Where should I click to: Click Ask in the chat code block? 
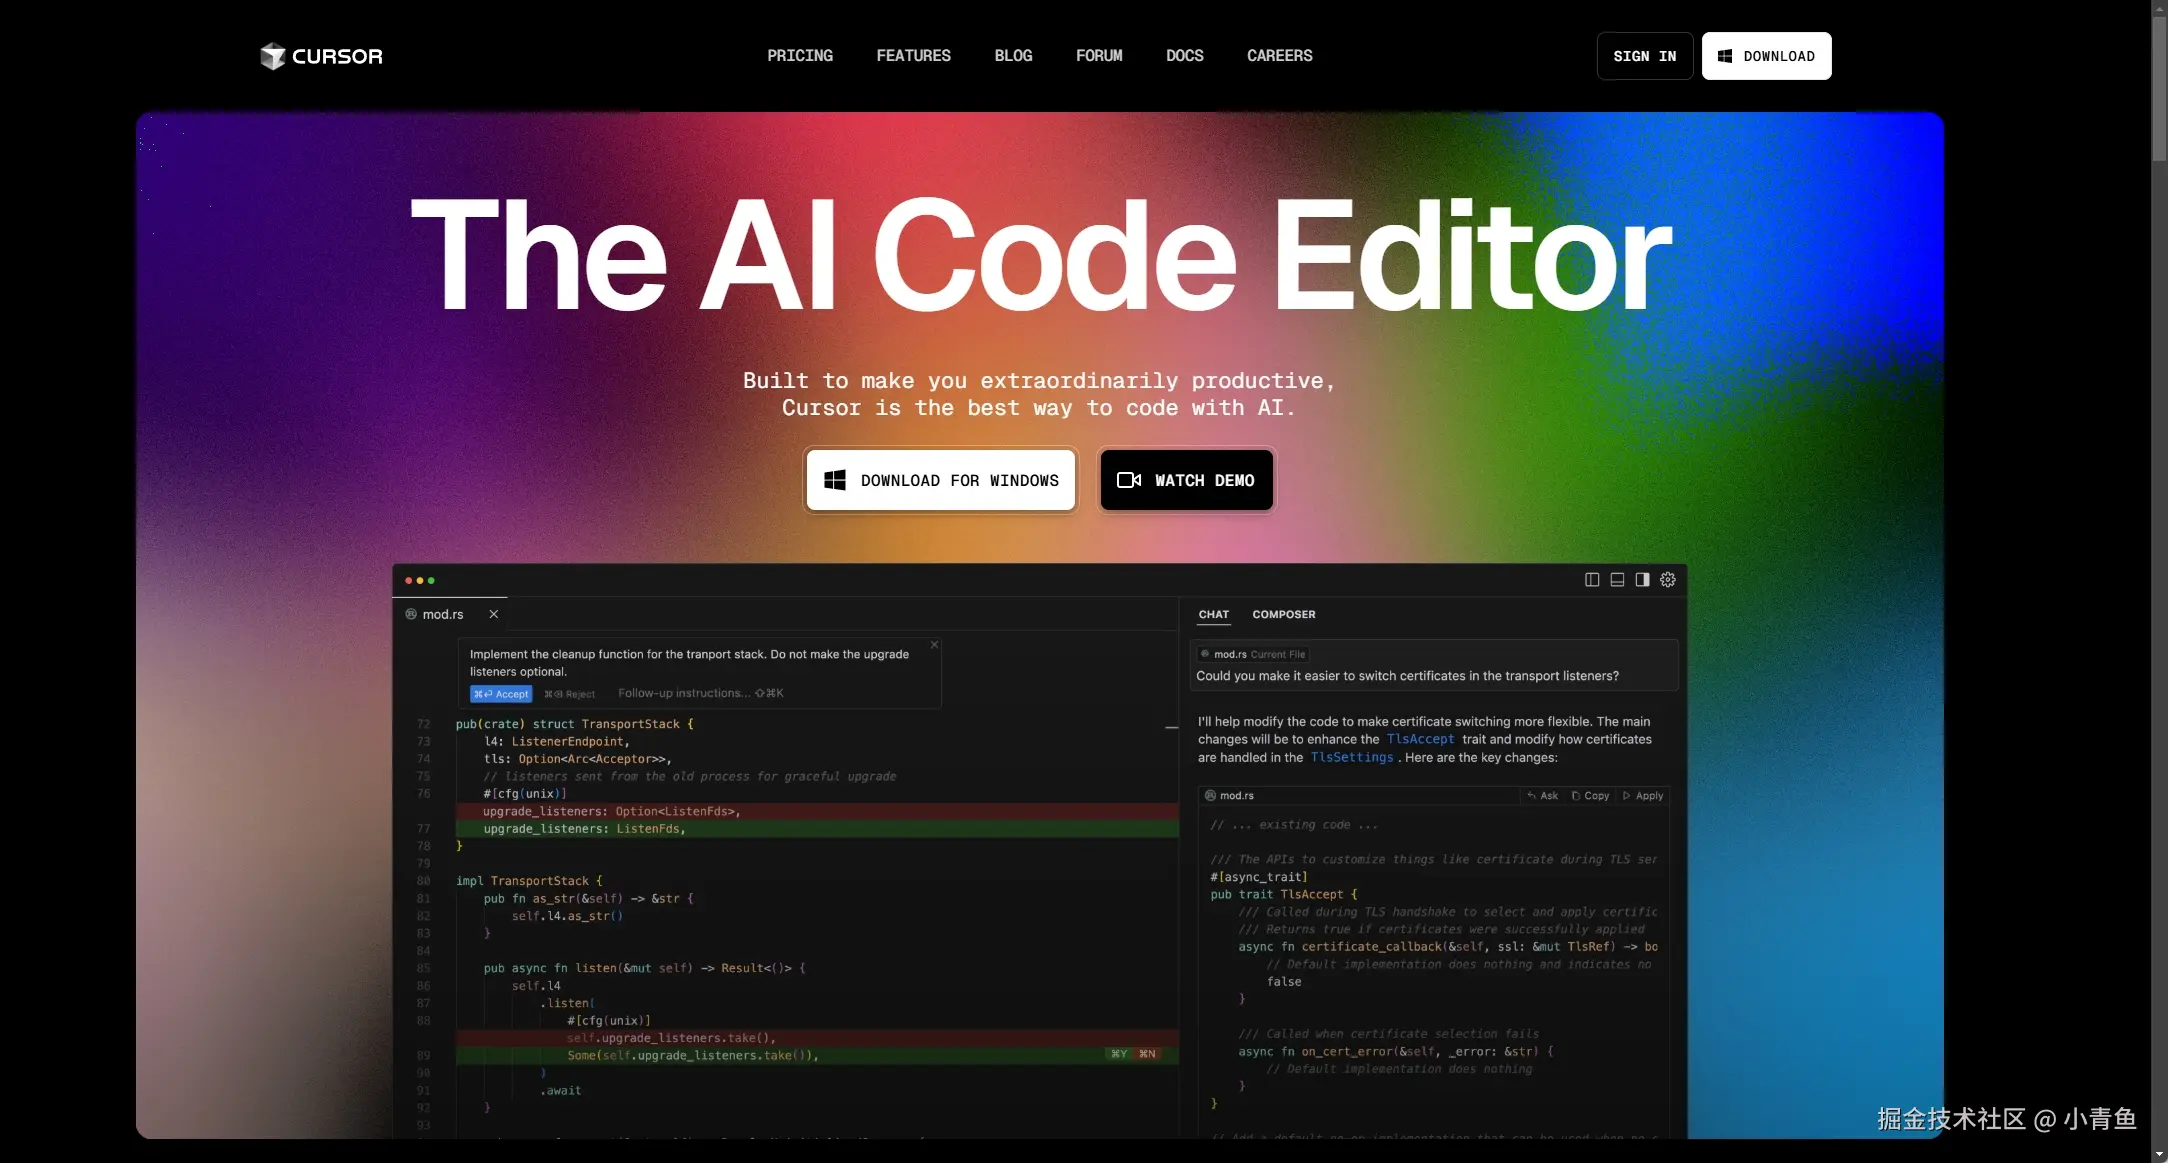click(x=1543, y=796)
